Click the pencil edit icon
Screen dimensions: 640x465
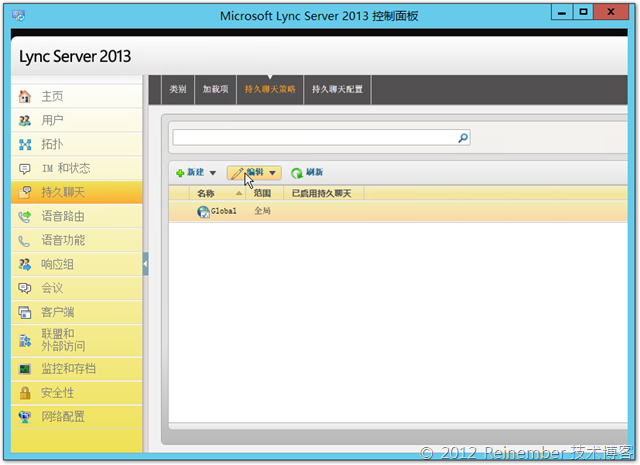[237, 173]
